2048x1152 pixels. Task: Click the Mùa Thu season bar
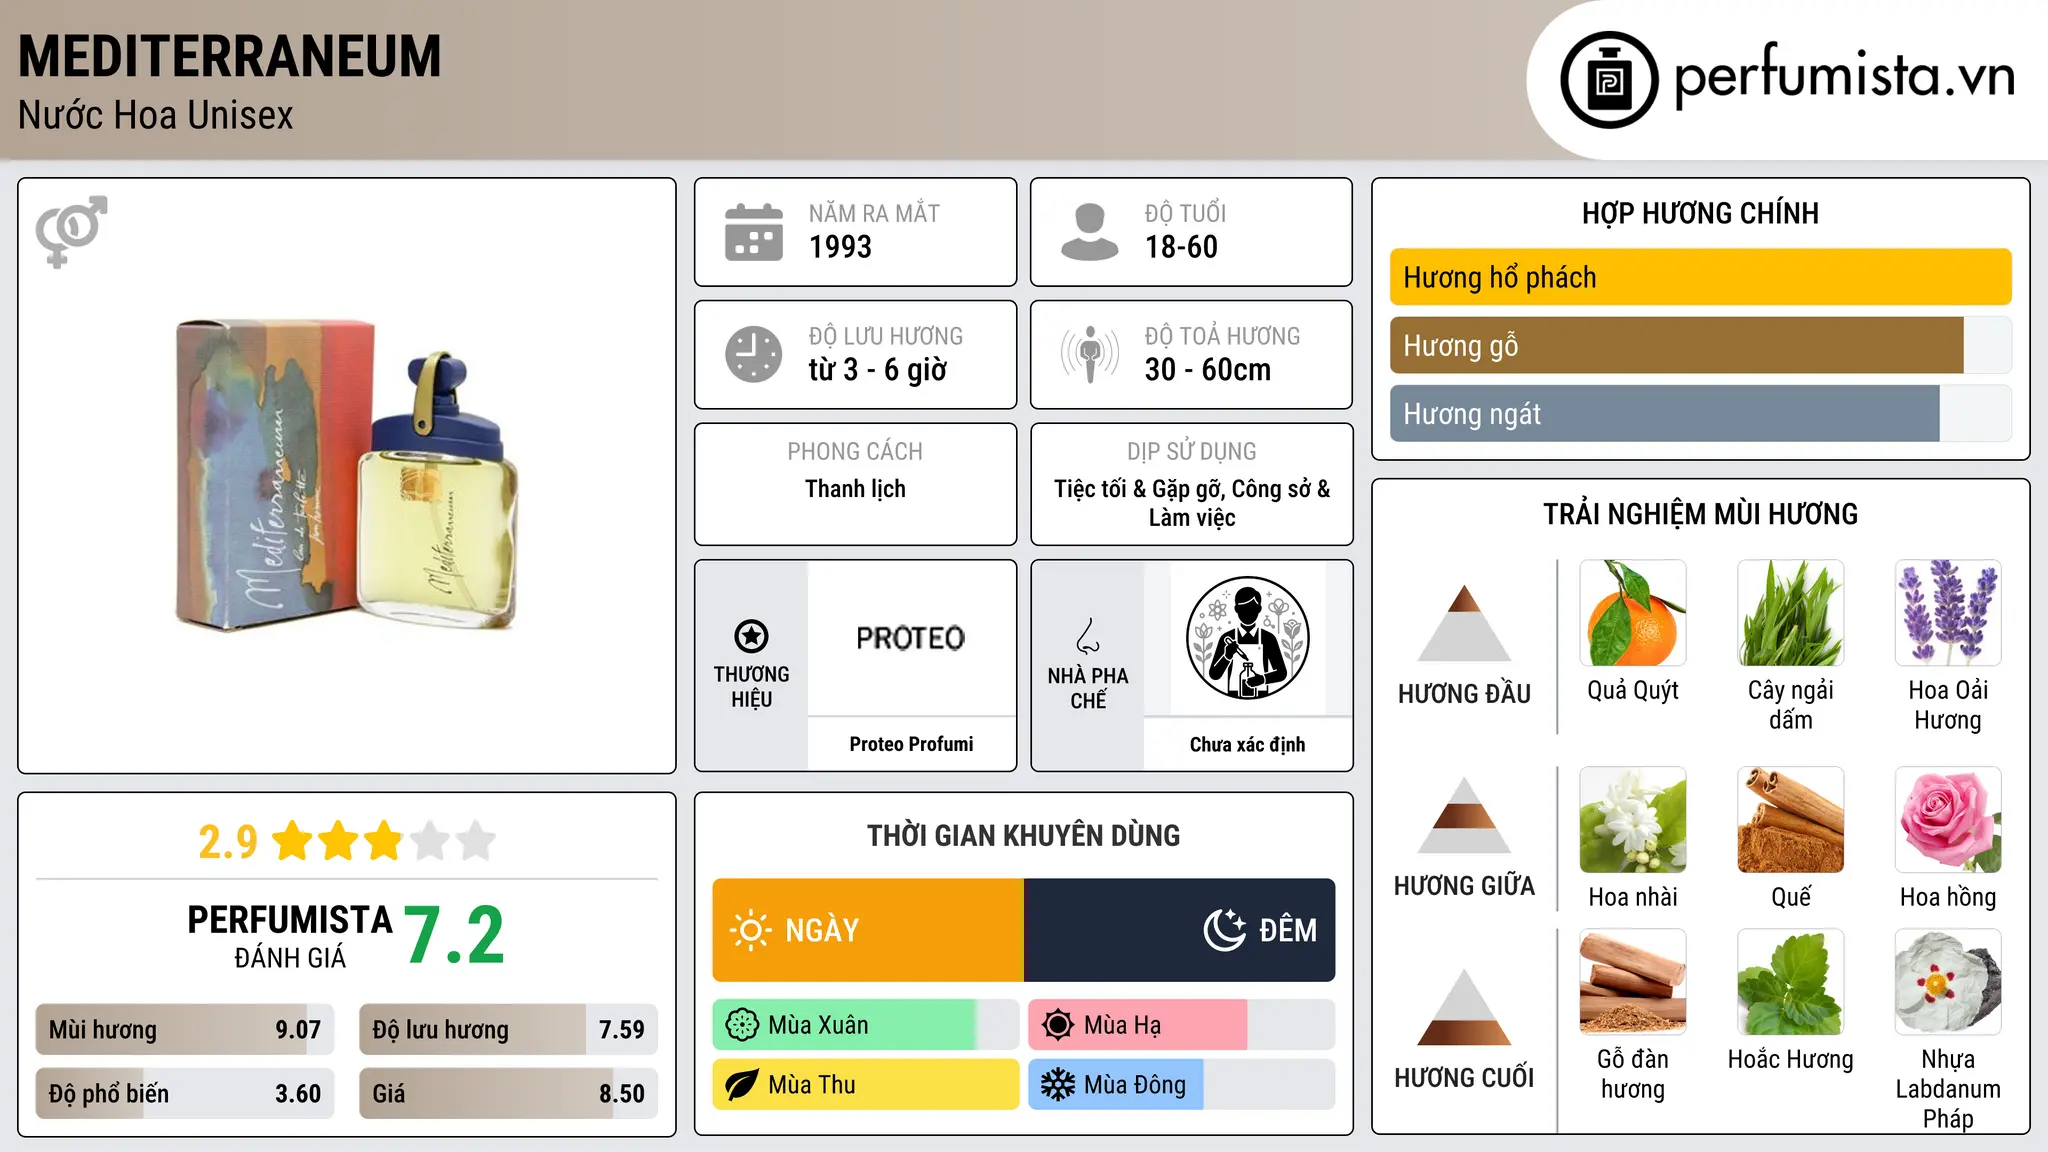[866, 1085]
